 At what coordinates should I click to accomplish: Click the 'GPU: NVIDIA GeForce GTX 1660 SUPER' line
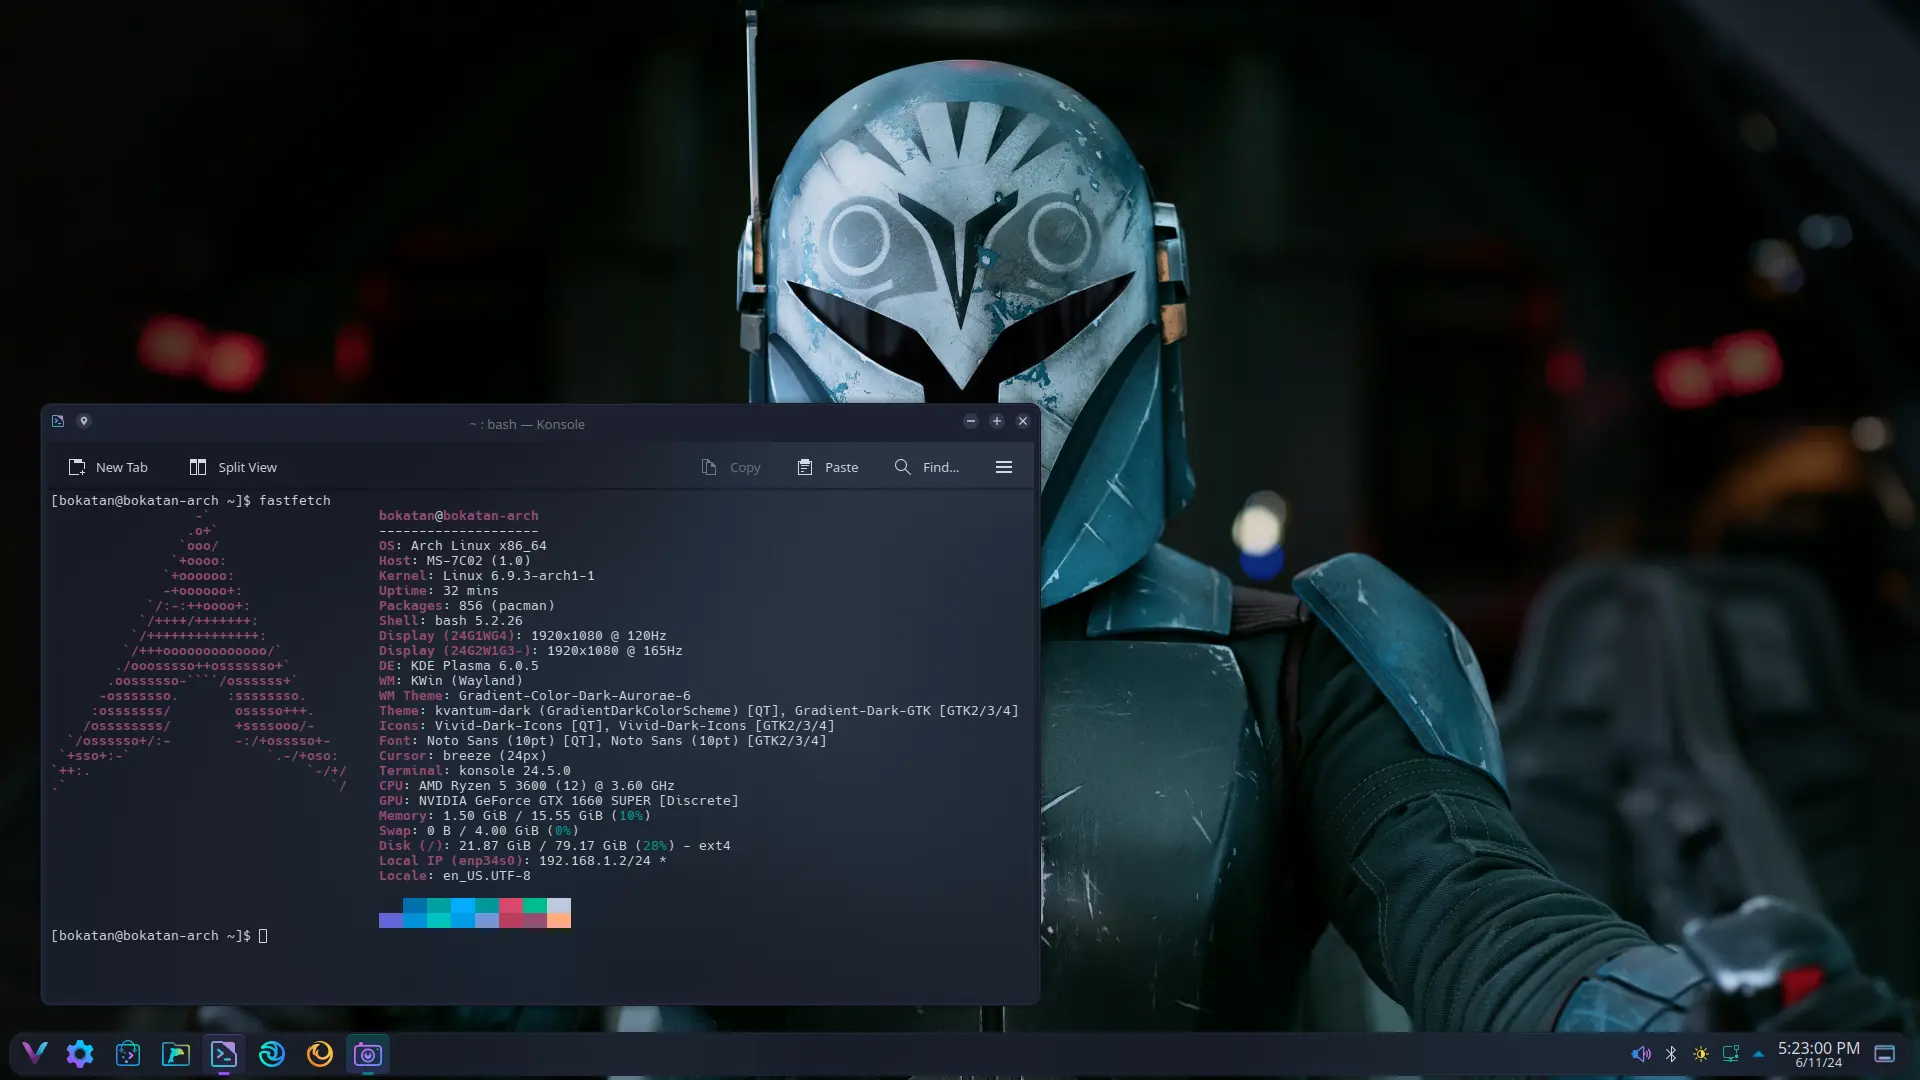pyautogui.click(x=558, y=801)
